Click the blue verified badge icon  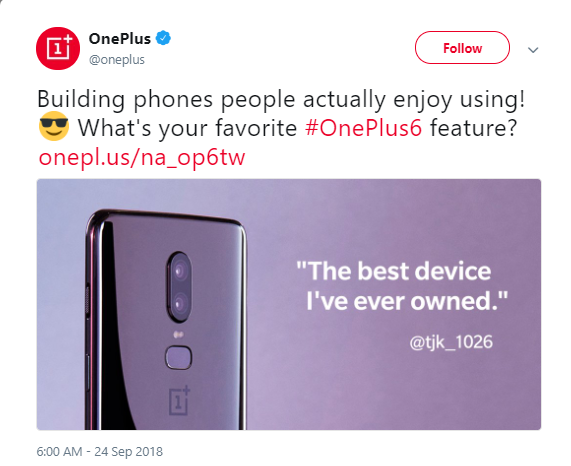[164, 38]
